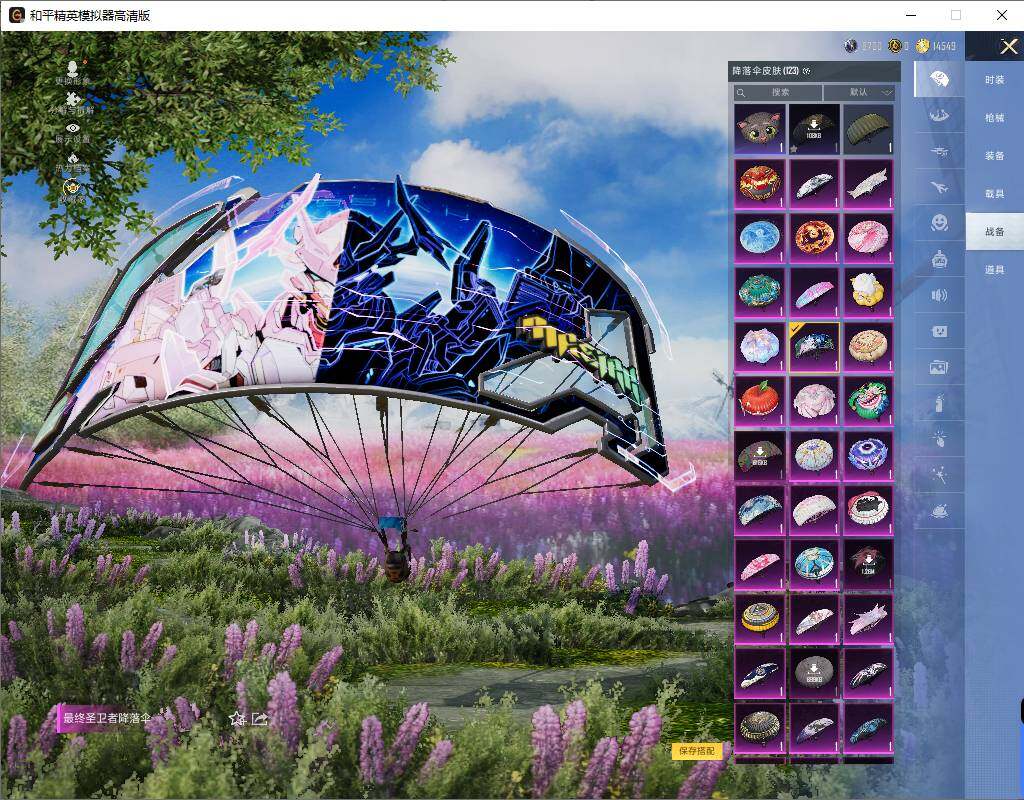Click the 最终圣卫者降落伞 name label

click(106, 718)
